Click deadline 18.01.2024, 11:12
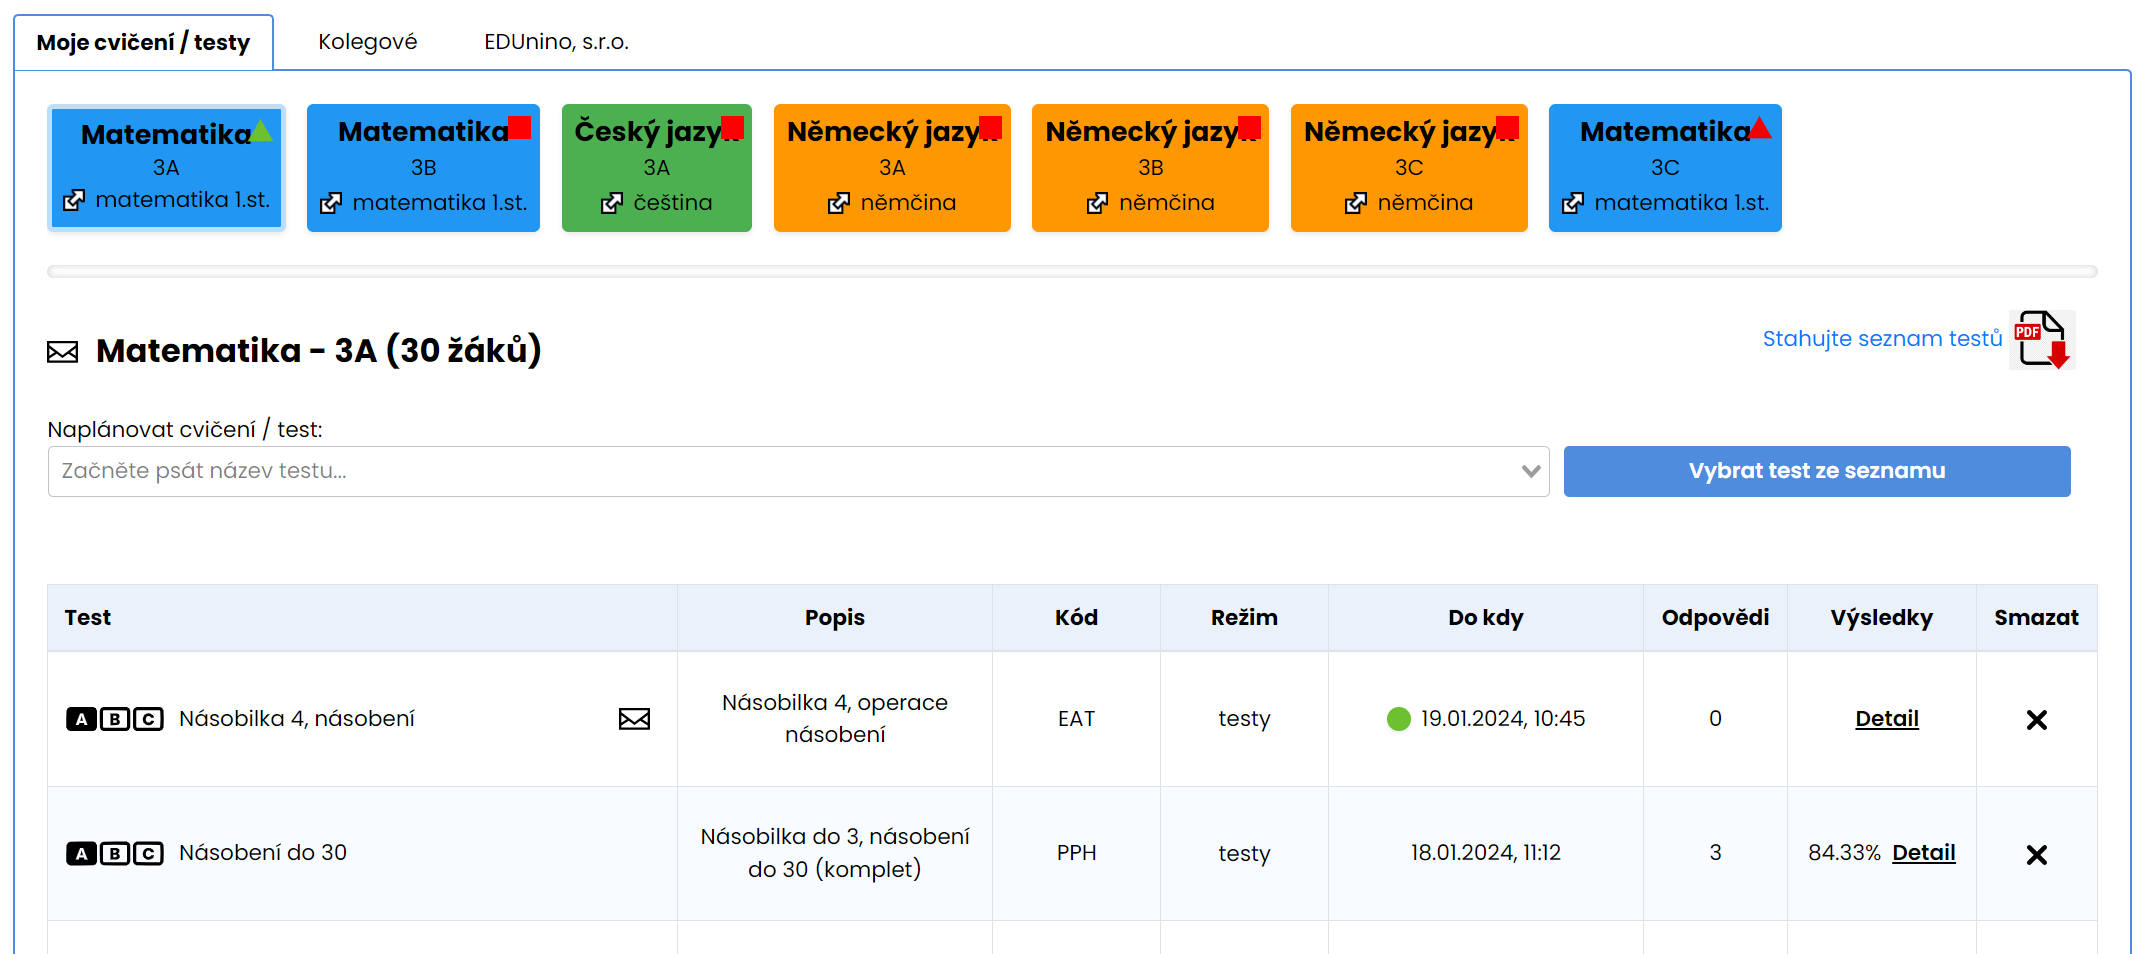2146x954 pixels. 1486,852
